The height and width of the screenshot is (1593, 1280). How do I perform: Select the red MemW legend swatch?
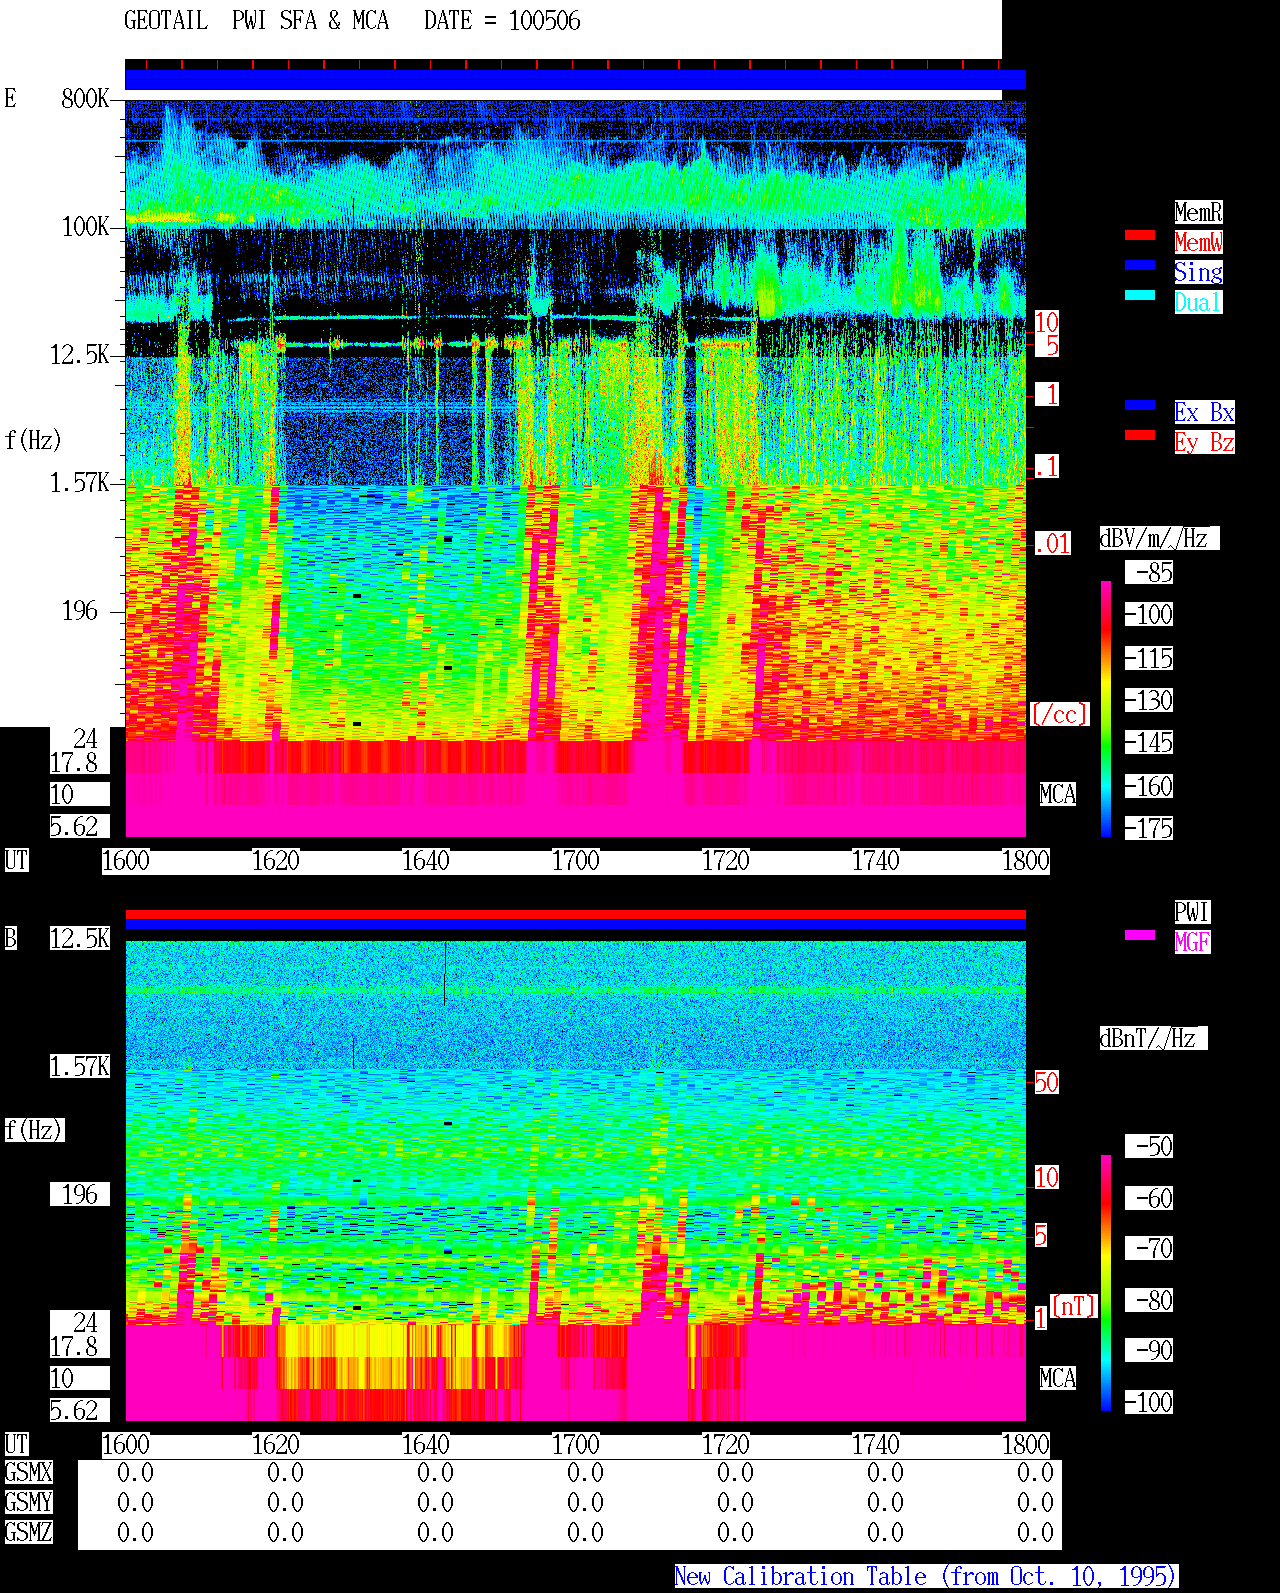point(1140,235)
